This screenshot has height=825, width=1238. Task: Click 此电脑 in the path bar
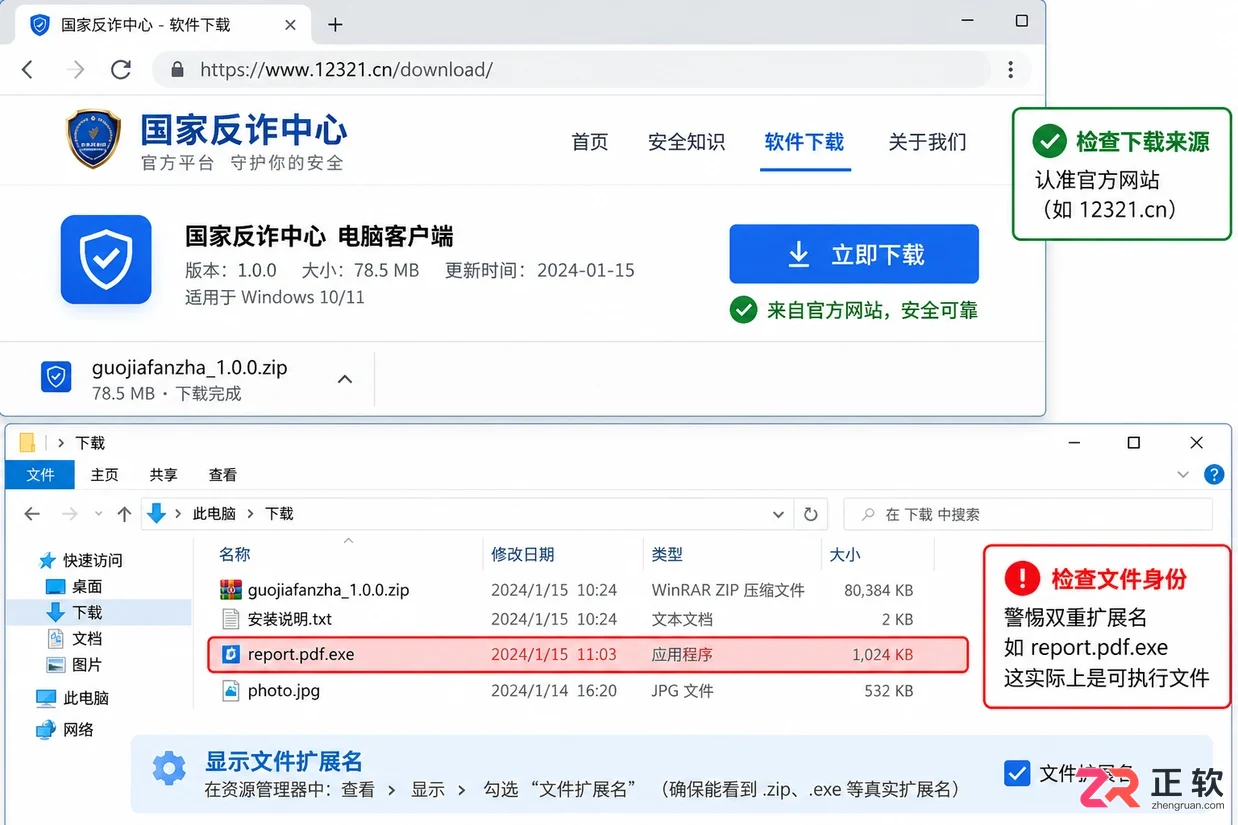point(213,514)
